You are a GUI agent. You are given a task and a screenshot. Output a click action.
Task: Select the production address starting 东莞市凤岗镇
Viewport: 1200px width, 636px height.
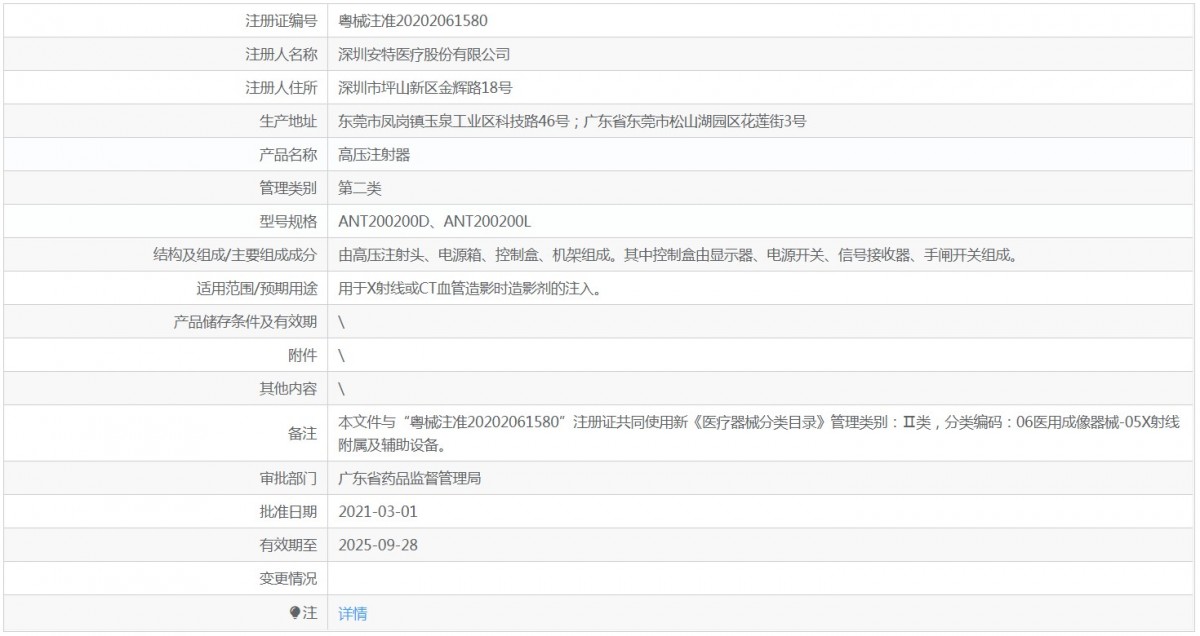pos(572,121)
